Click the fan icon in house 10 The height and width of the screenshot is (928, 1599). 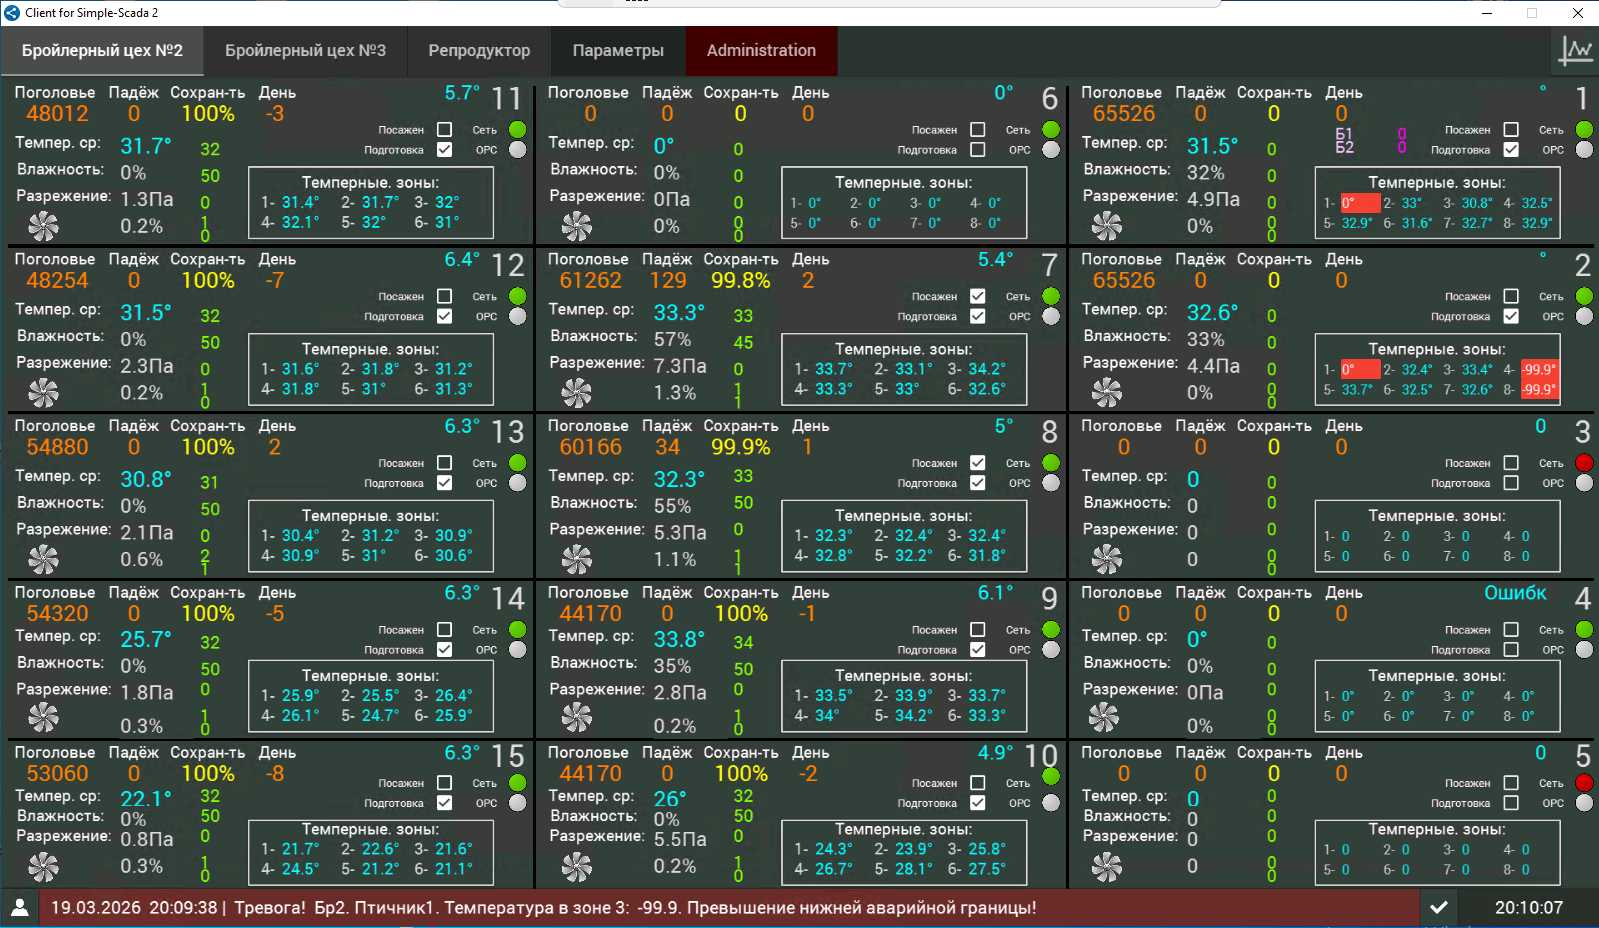[x=576, y=866]
